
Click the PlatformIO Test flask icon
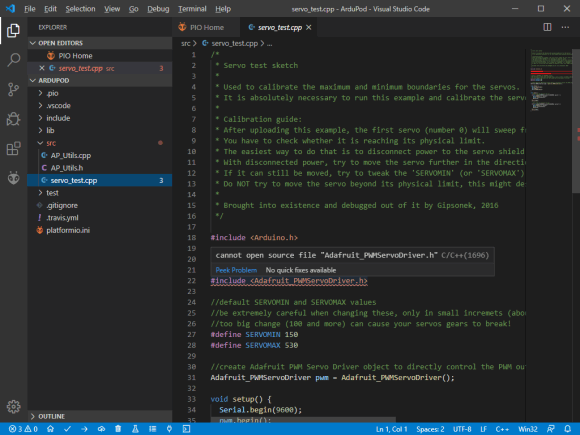tap(135, 429)
